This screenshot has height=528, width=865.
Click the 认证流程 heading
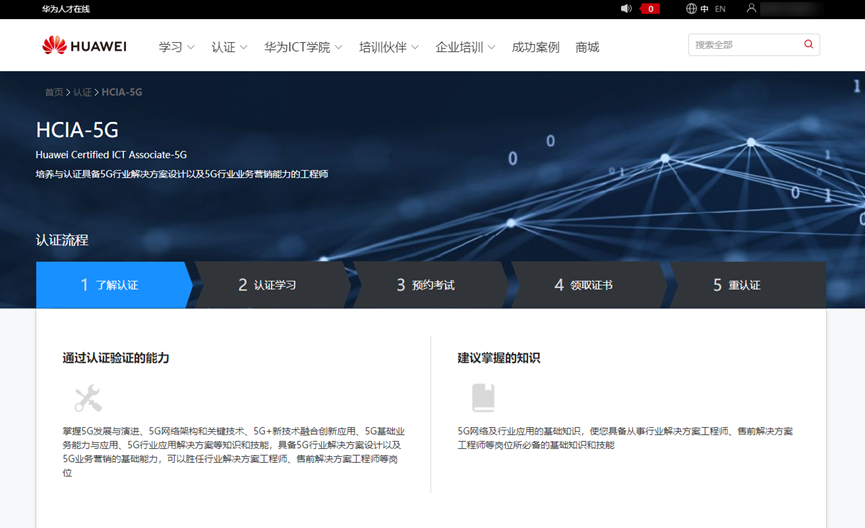[62, 240]
